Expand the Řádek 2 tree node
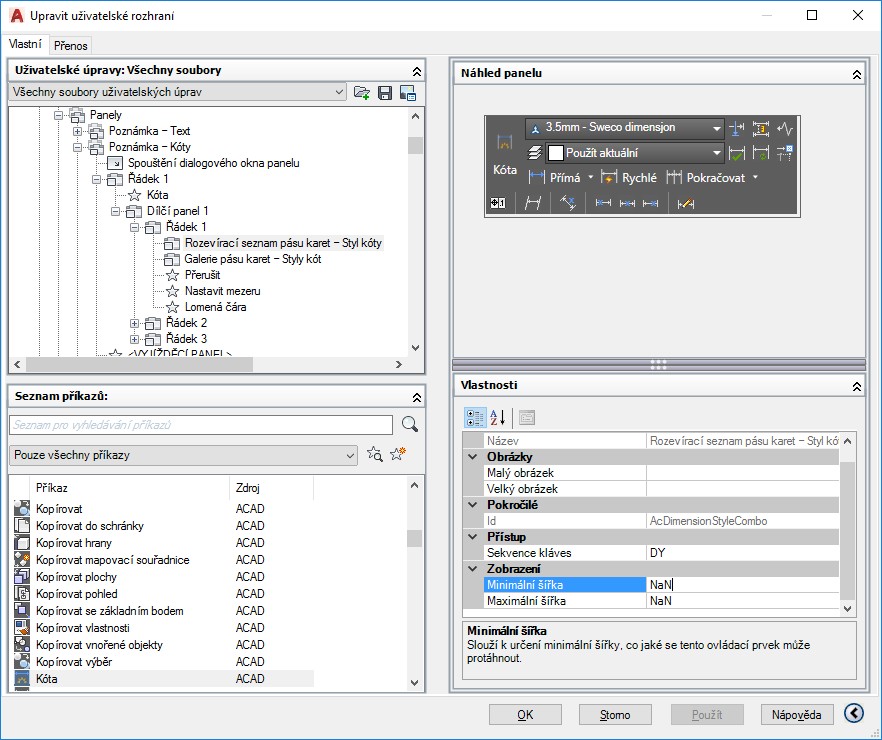This screenshot has width=882, height=740. coord(135,323)
